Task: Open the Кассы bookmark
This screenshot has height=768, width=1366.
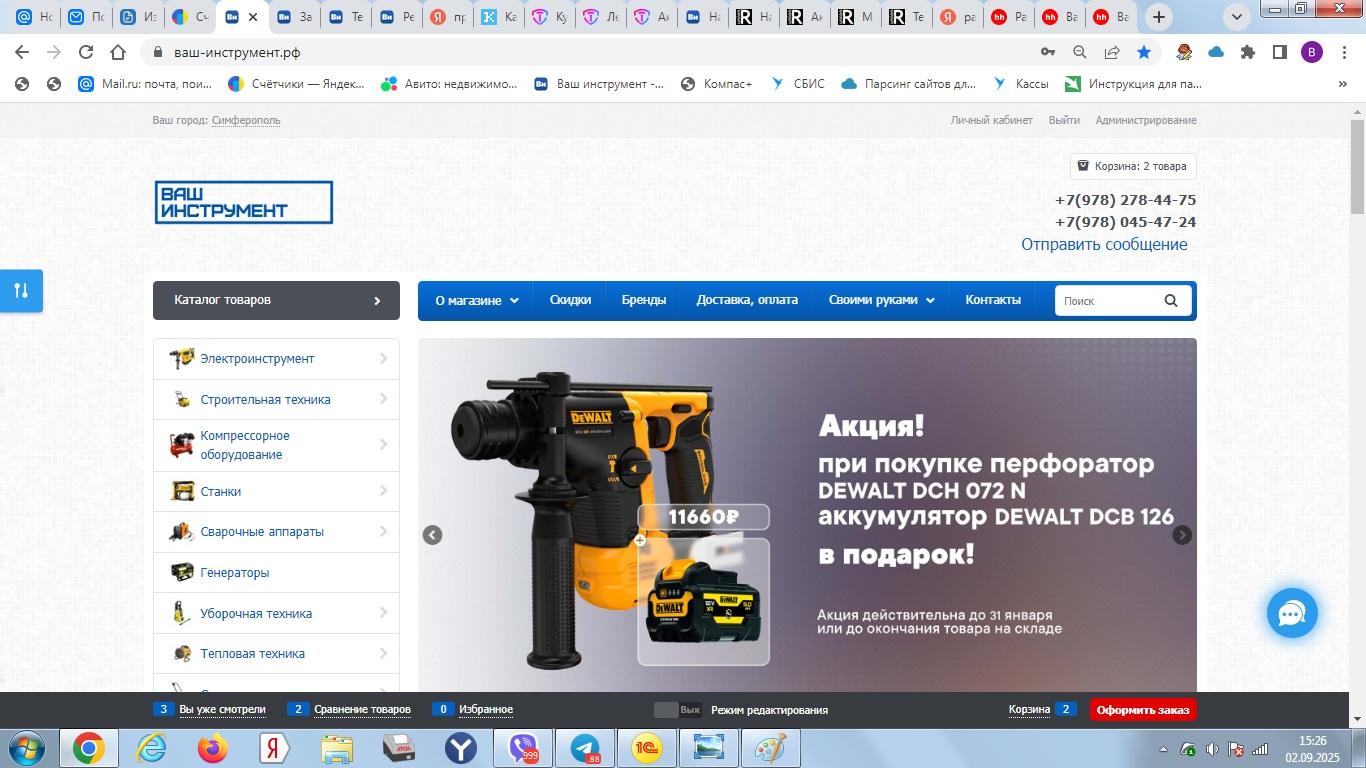Action: tap(1020, 84)
